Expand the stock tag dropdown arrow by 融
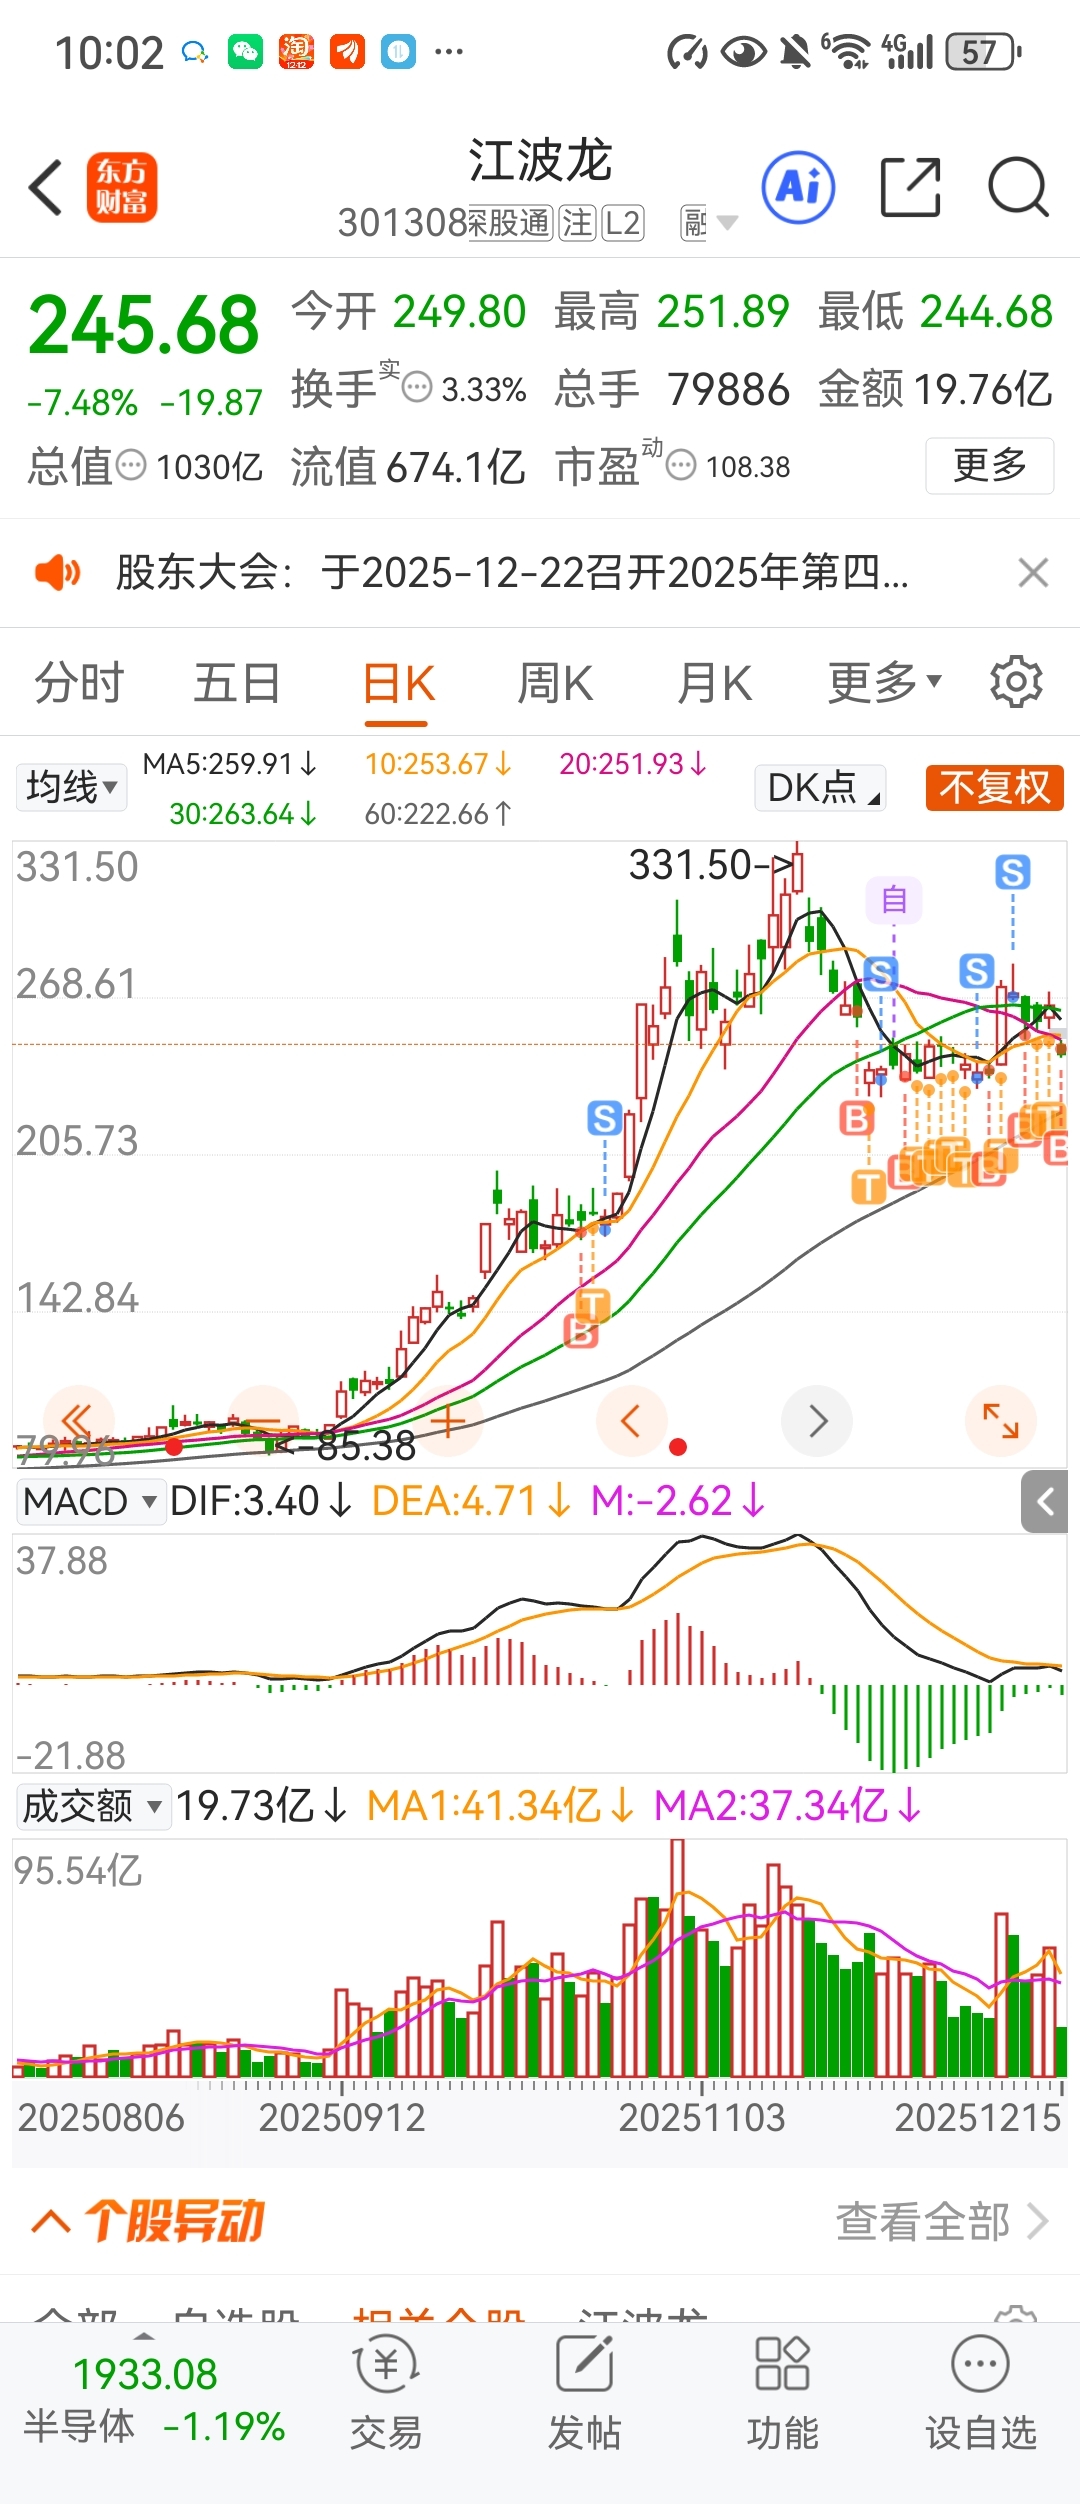This screenshot has width=1080, height=2504. click(728, 222)
